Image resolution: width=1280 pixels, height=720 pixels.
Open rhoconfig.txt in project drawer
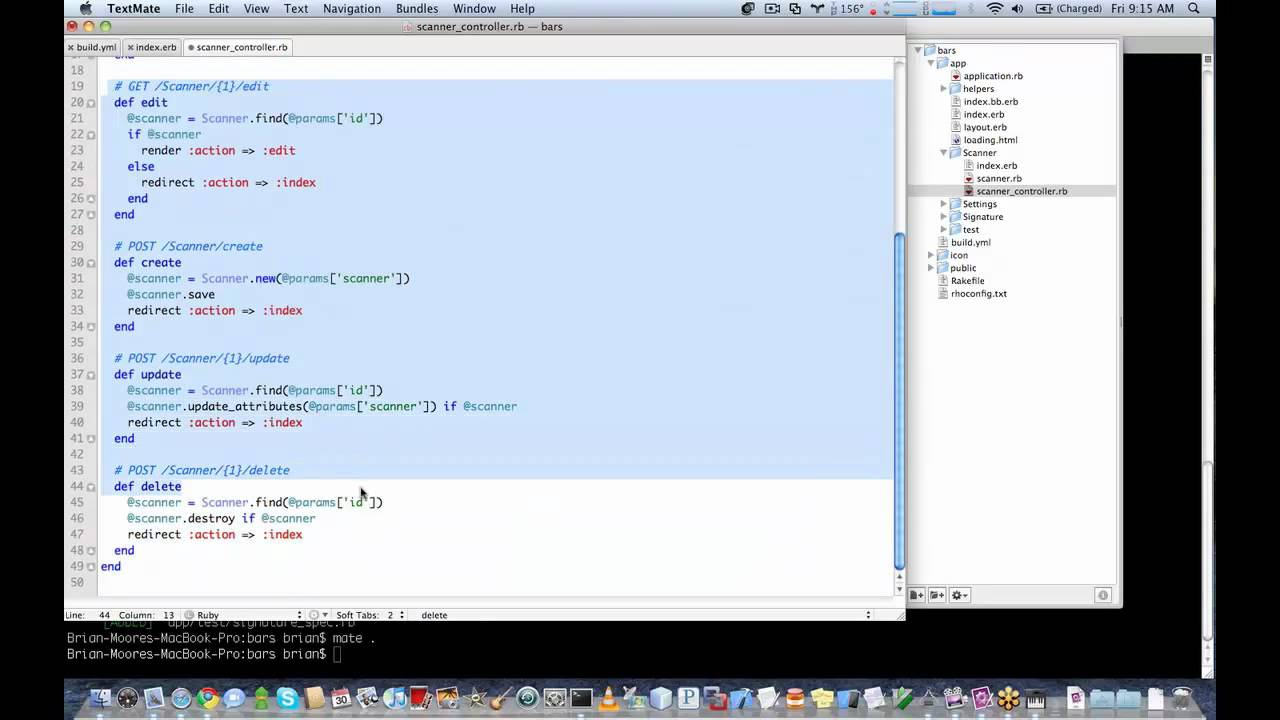(x=979, y=294)
